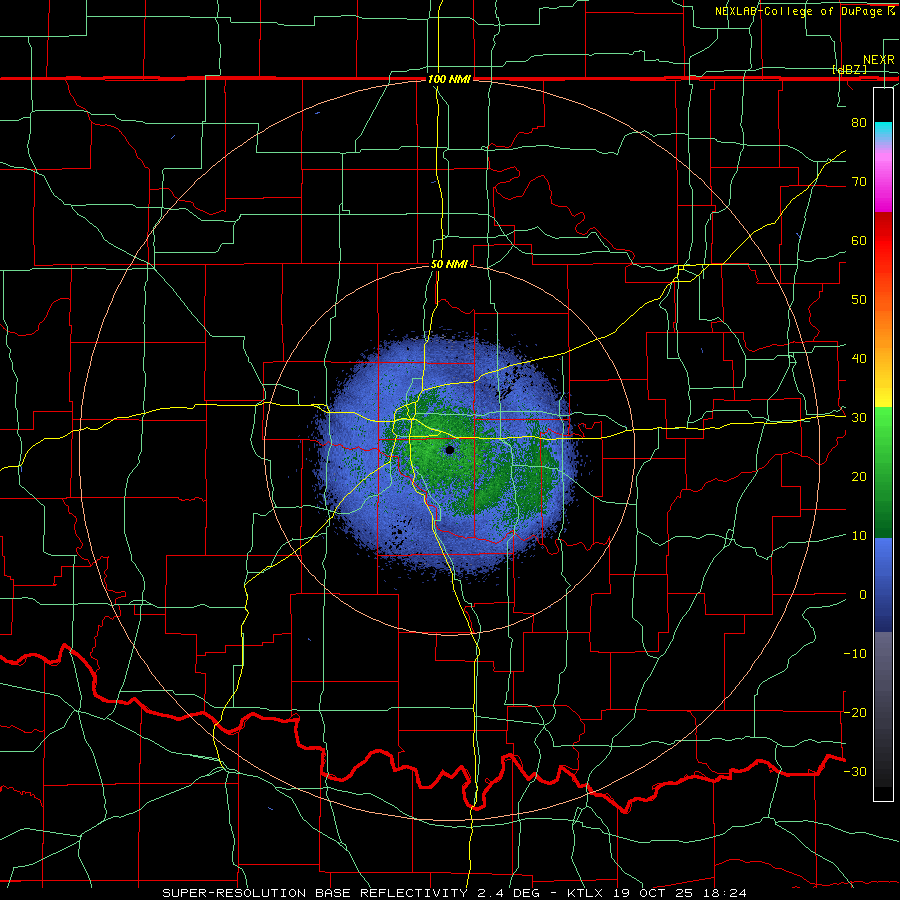900x900 pixels.
Task: Click the 60 value on dBZ scale
Action: [859, 240]
